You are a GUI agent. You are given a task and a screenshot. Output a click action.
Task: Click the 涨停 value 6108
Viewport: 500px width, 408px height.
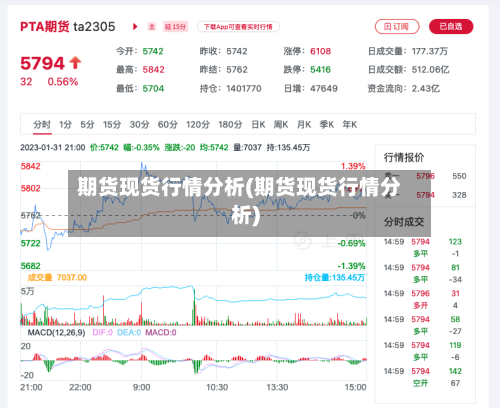tap(321, 51)
